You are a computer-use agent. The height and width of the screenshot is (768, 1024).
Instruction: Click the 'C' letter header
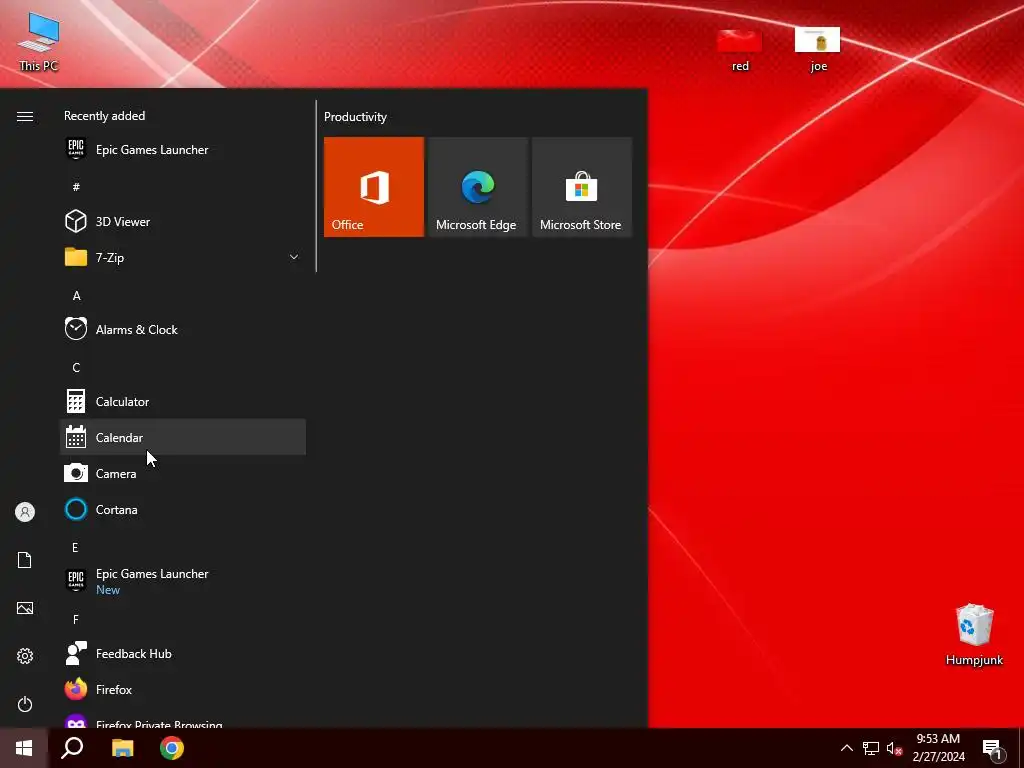click(x=76, y=368)
